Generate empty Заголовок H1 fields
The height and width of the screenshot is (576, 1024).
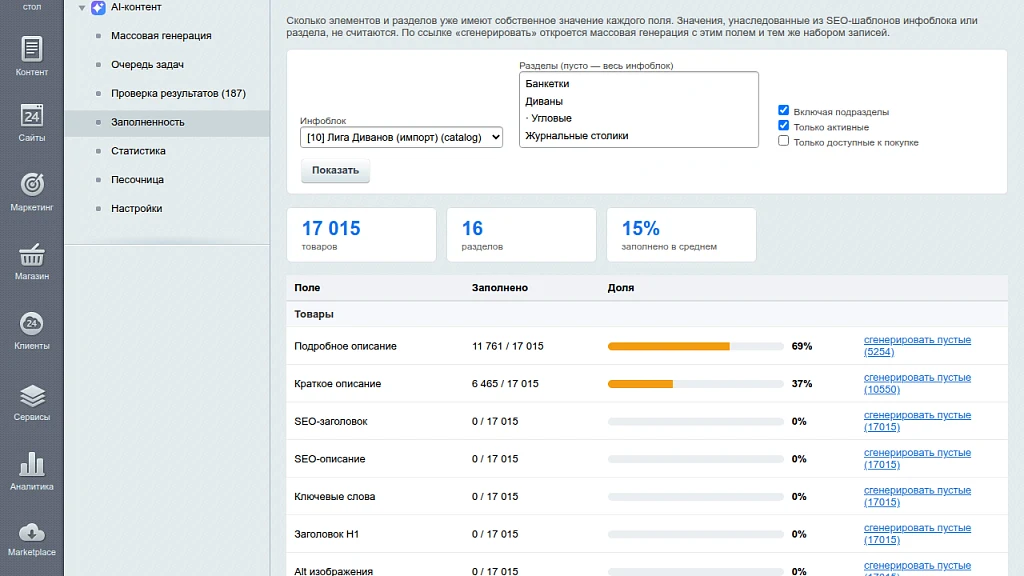(x=917, y=534)
